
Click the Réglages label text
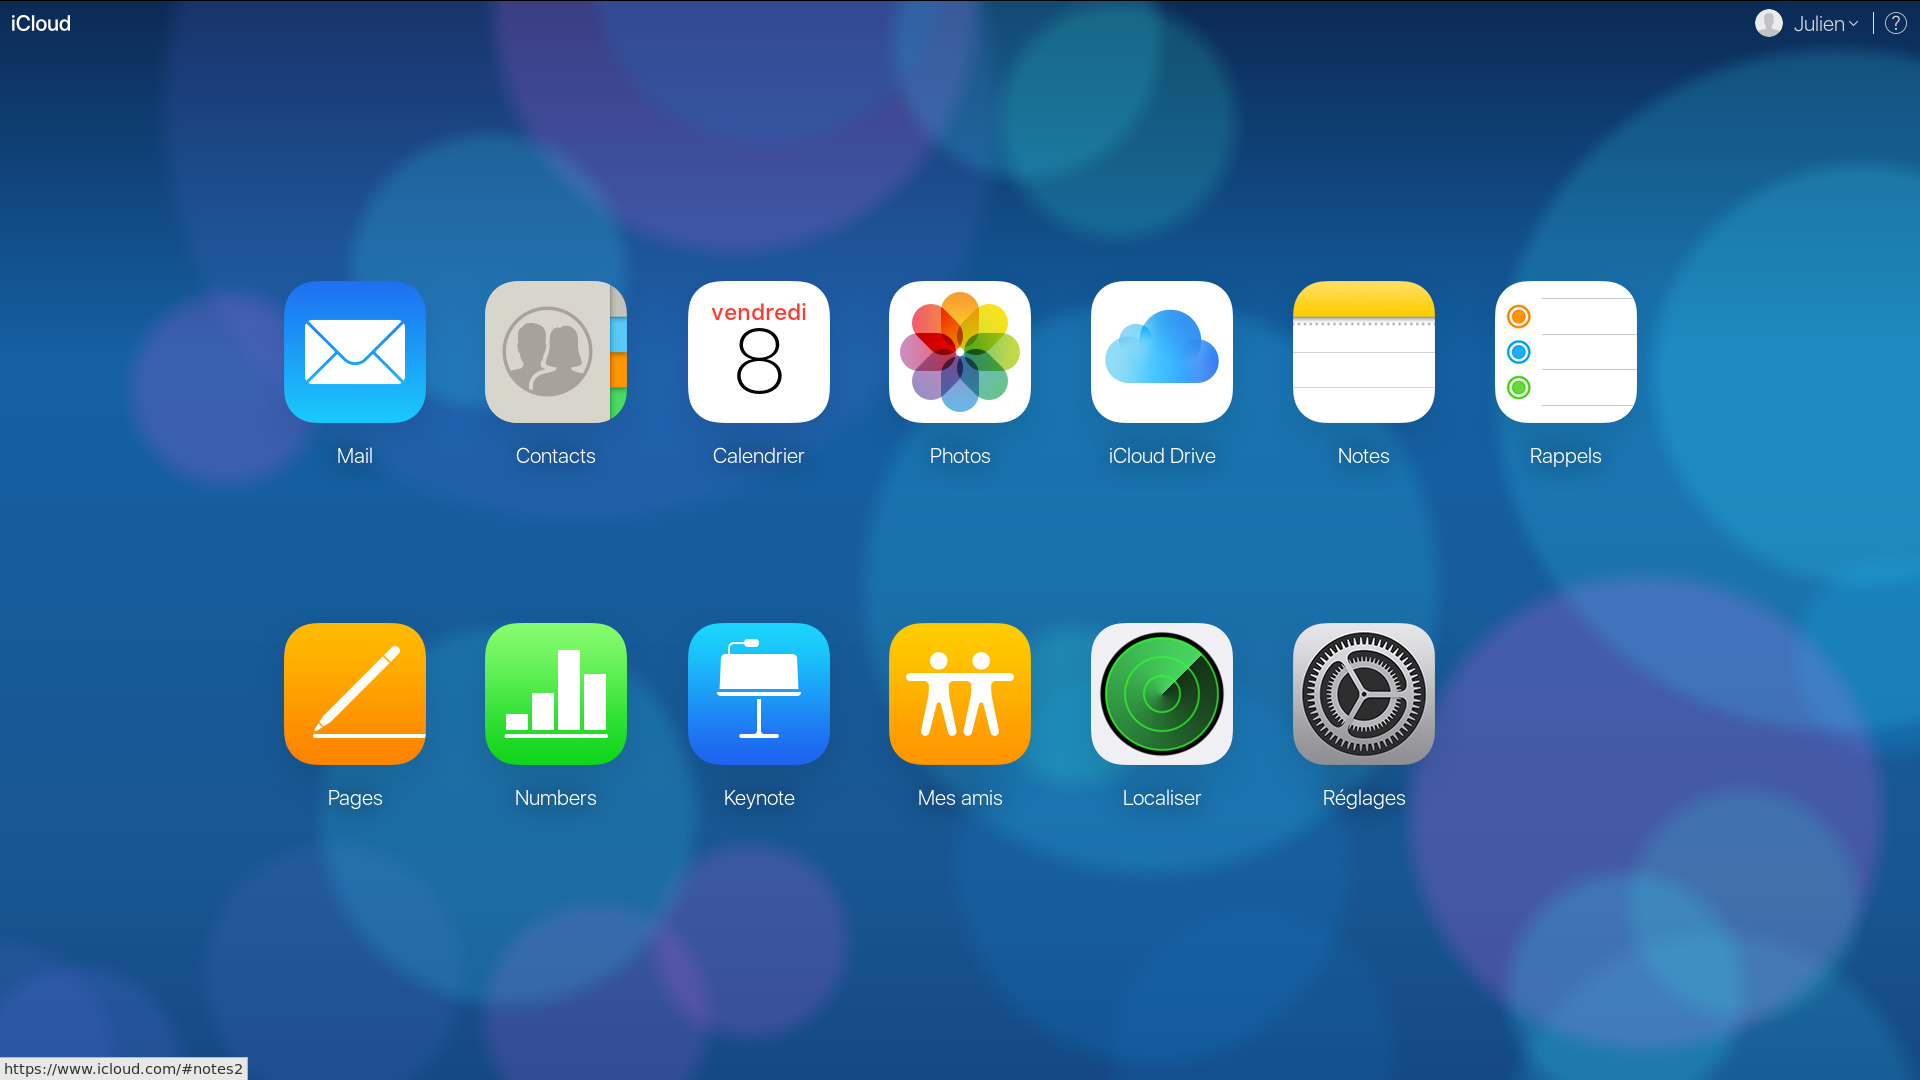click(1364, 798)
